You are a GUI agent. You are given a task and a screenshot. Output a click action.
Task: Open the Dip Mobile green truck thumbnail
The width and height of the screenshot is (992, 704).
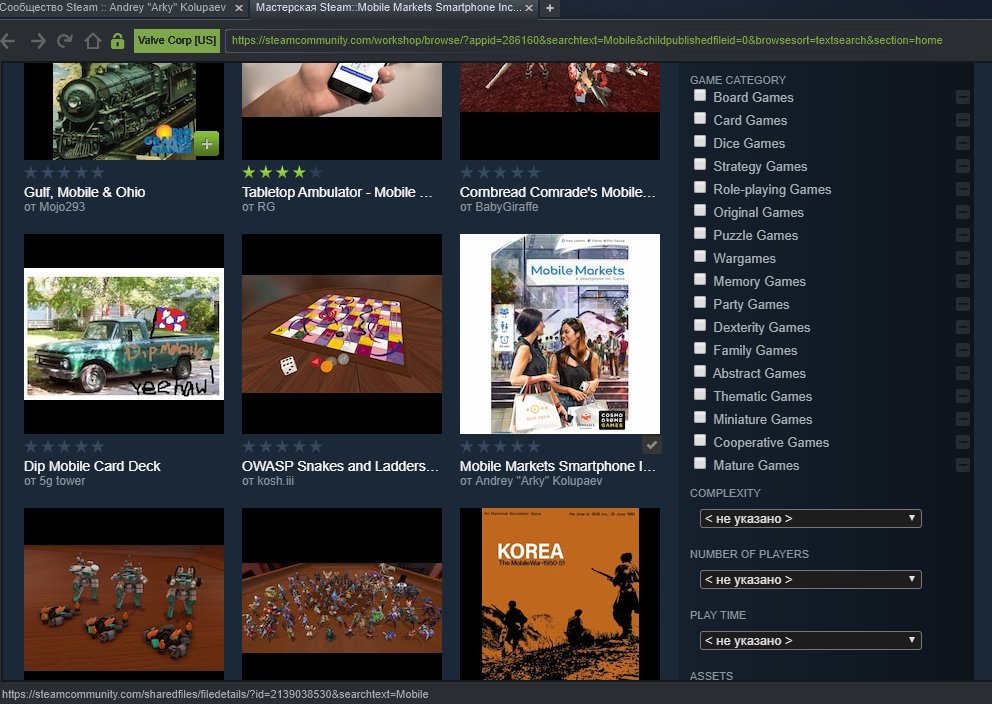[124, 334]
